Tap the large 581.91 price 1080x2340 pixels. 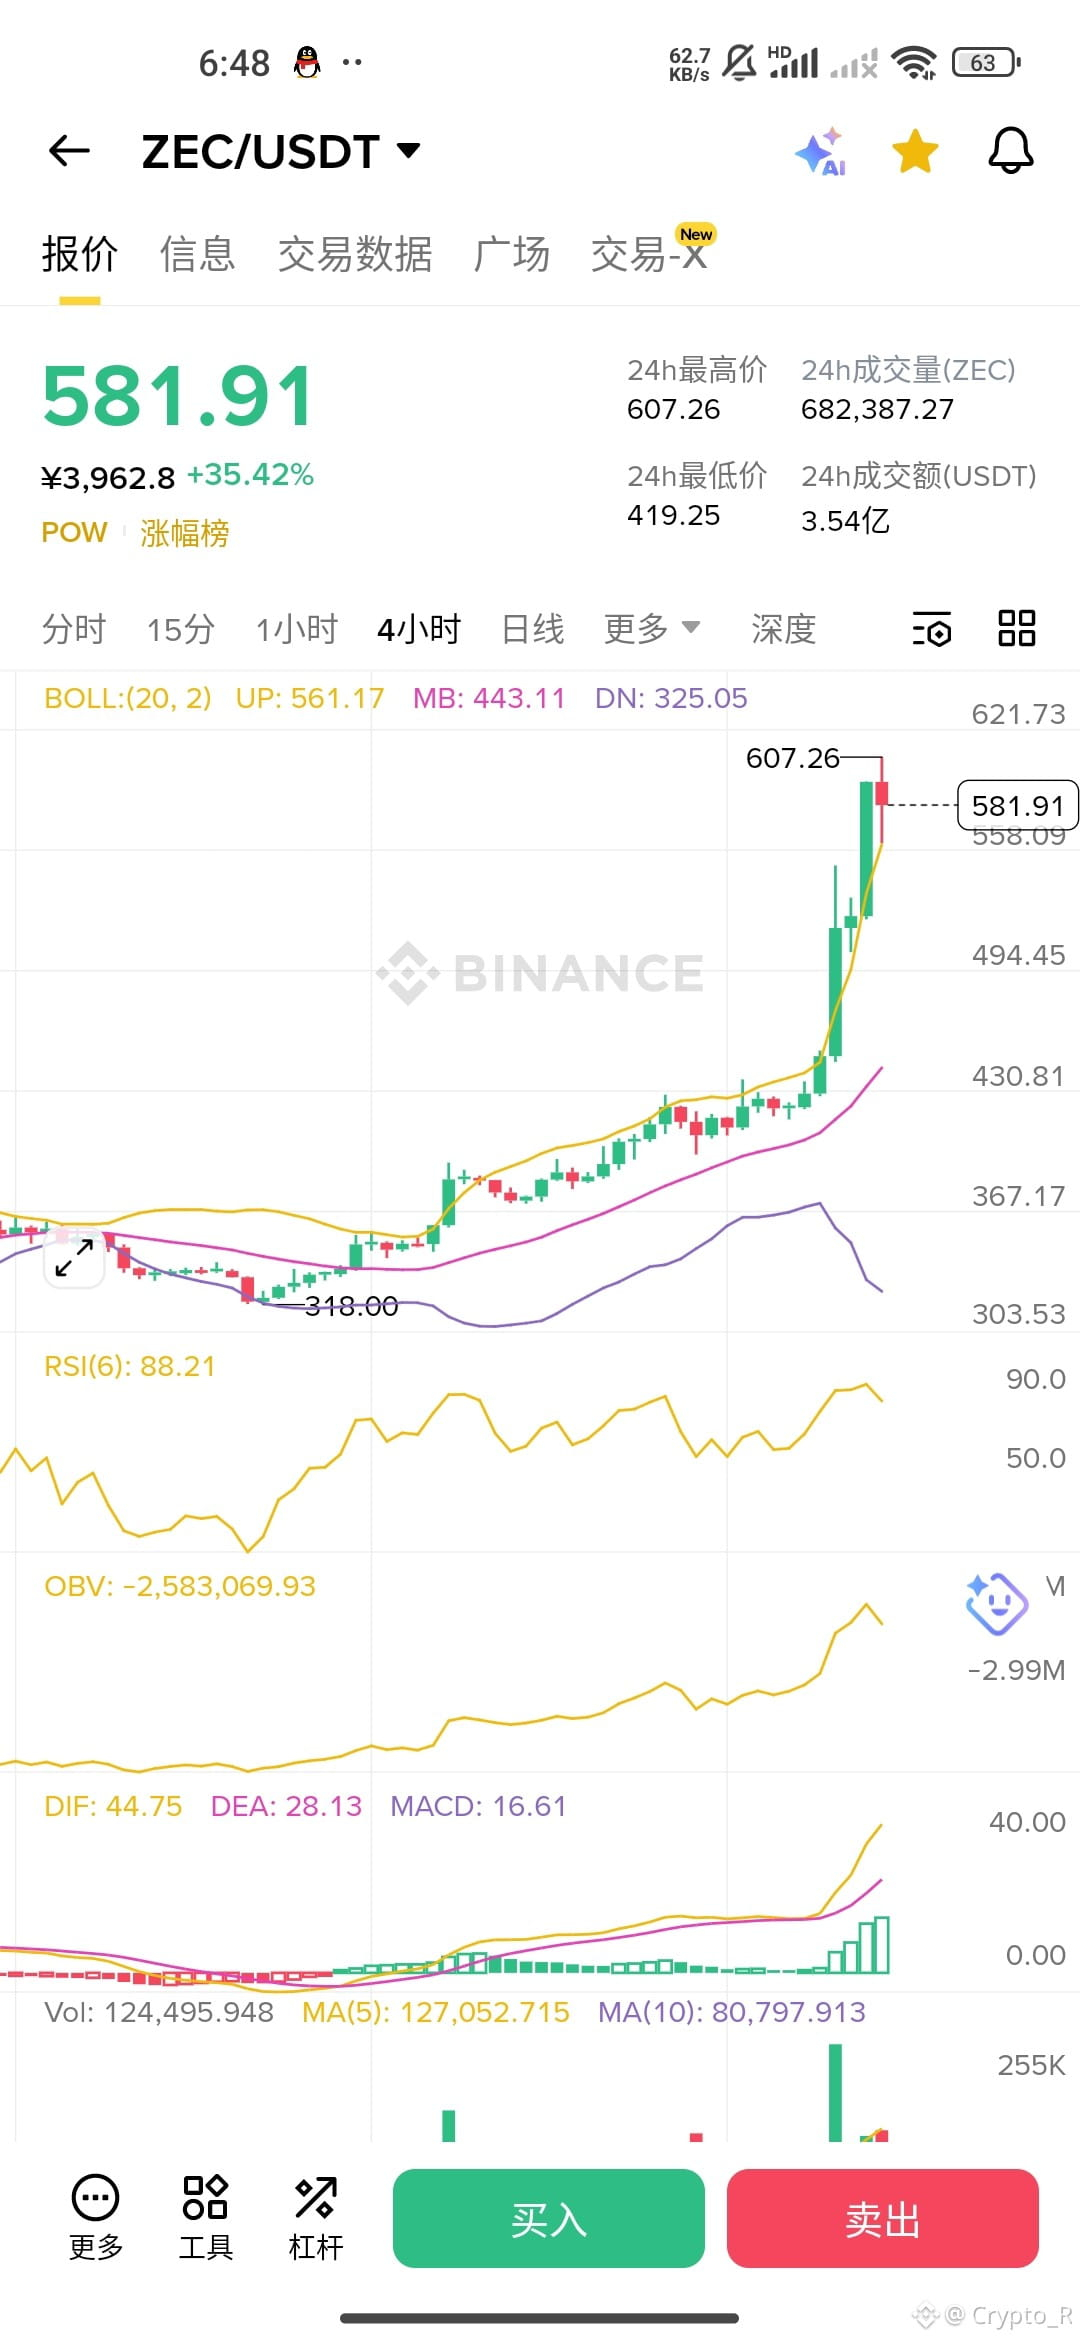[x=179, y=396]
